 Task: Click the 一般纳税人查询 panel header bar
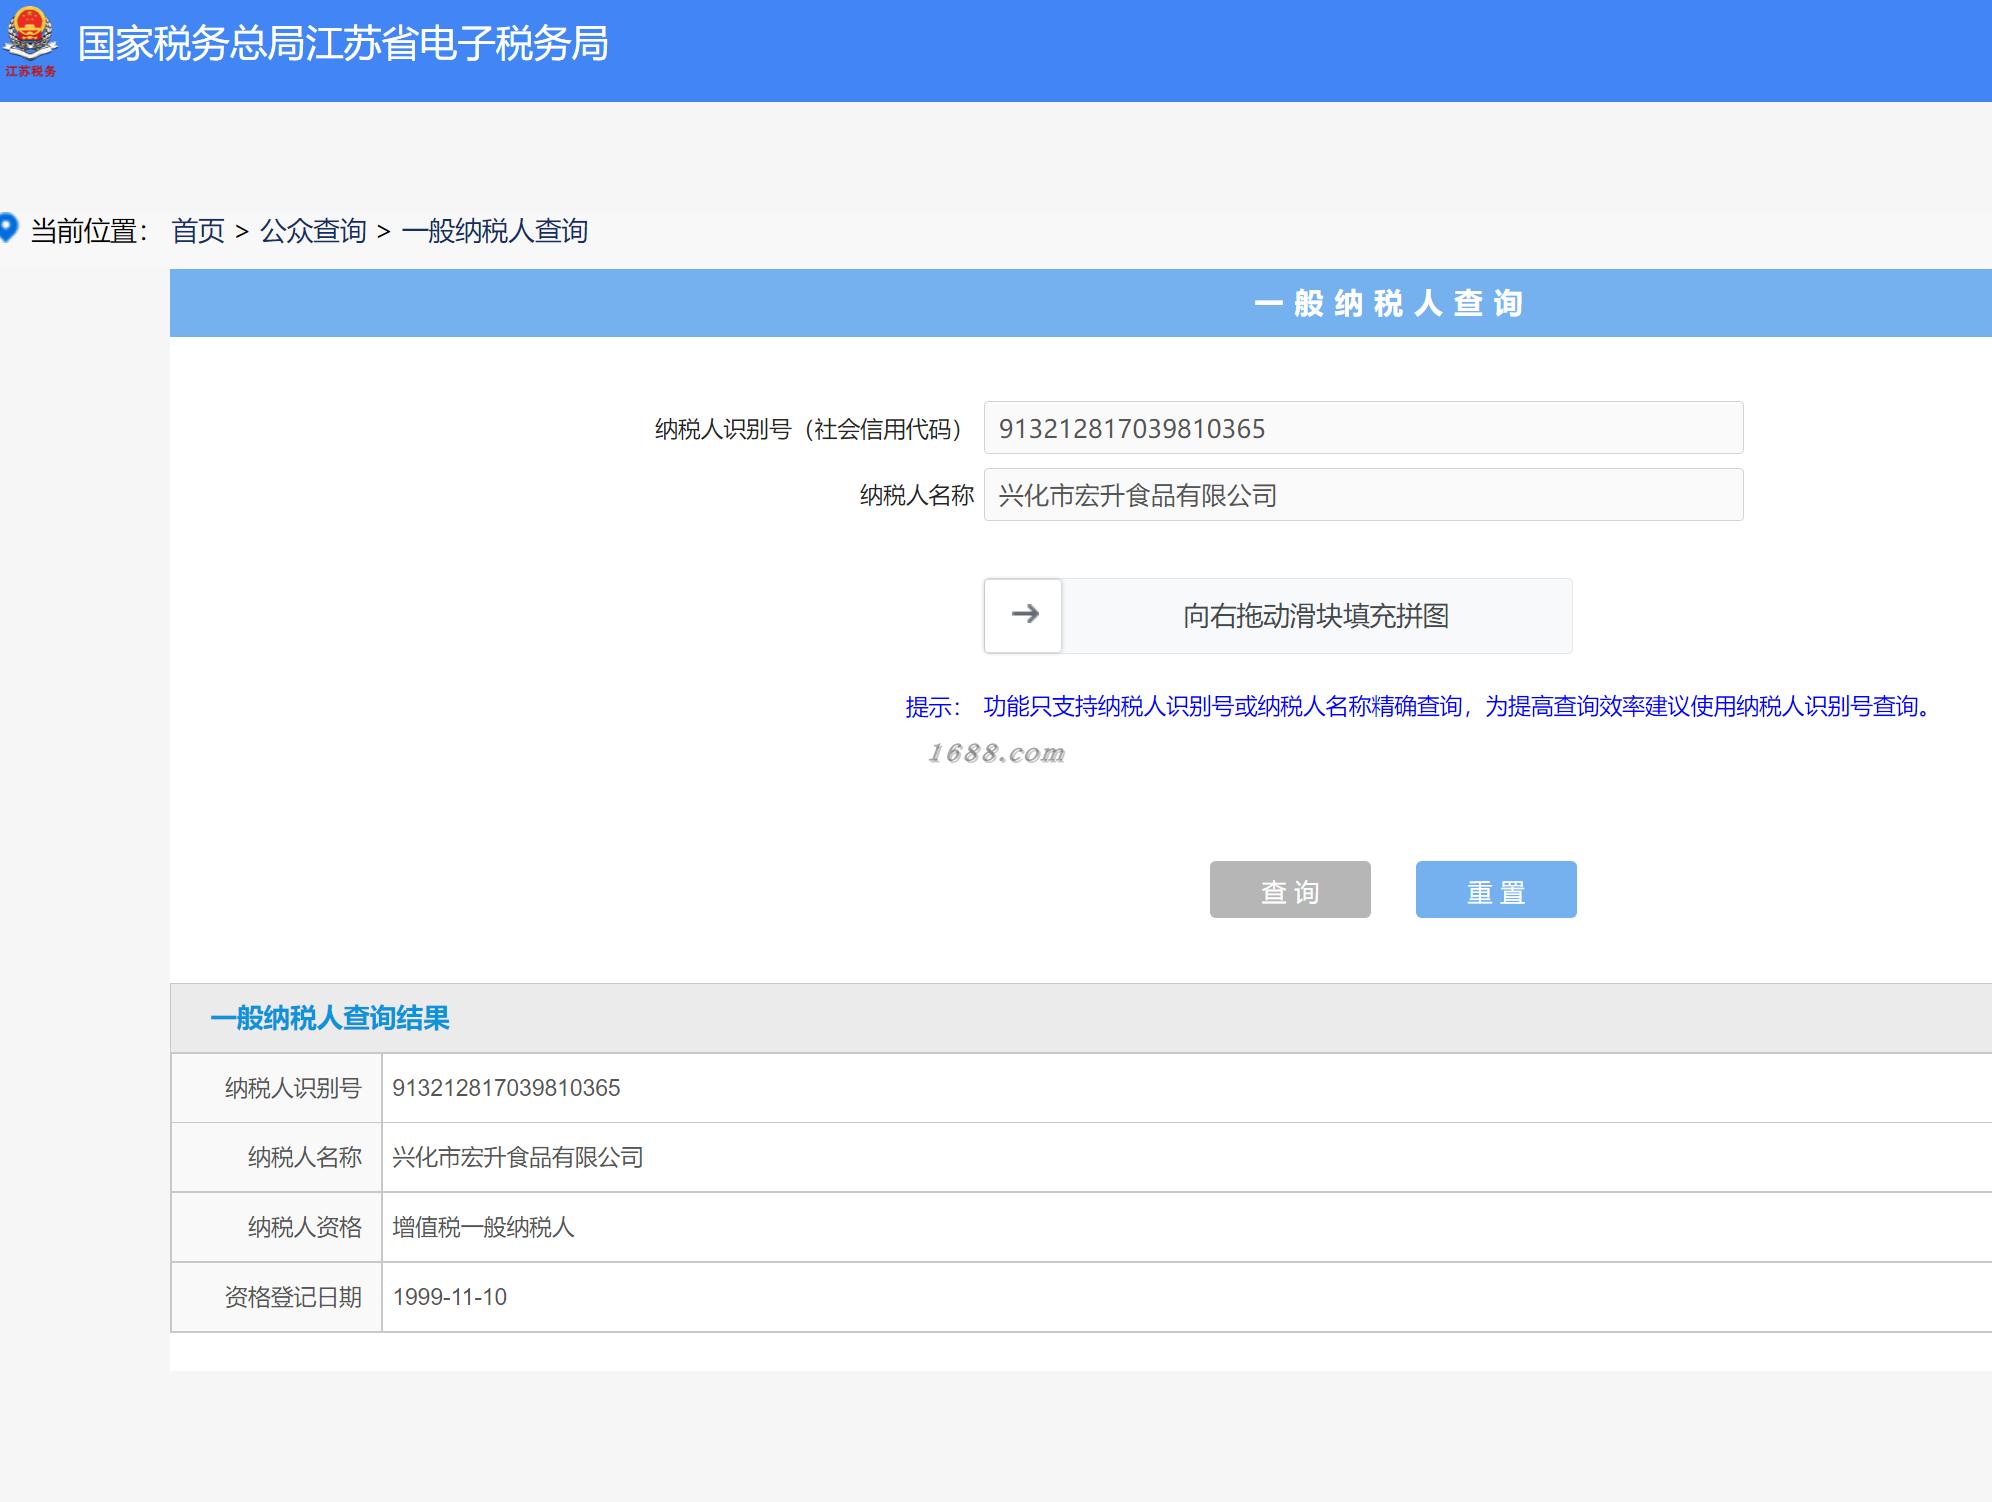(1388, 303)
